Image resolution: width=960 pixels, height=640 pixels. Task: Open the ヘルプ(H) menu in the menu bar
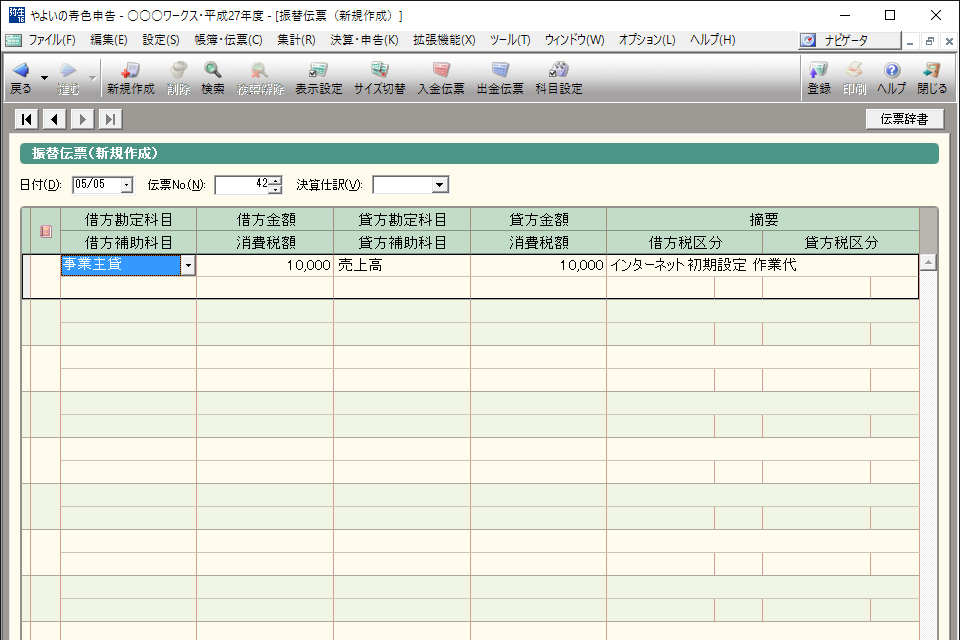[x=713, y=40]
